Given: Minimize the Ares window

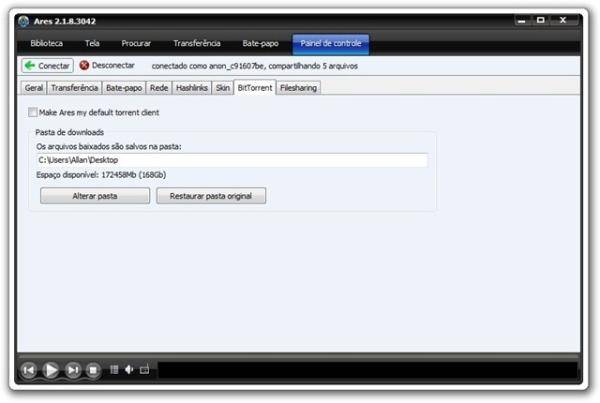Looking at the screenshot, I should click(x=522, y=21).
